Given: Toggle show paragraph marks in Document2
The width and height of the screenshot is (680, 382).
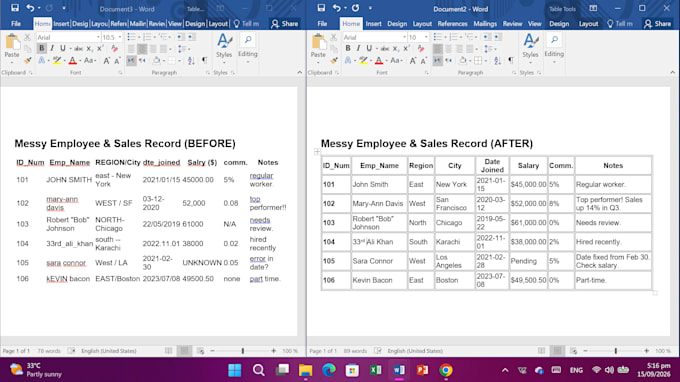Looking at the screenshot, I should (x=511, y=61).
